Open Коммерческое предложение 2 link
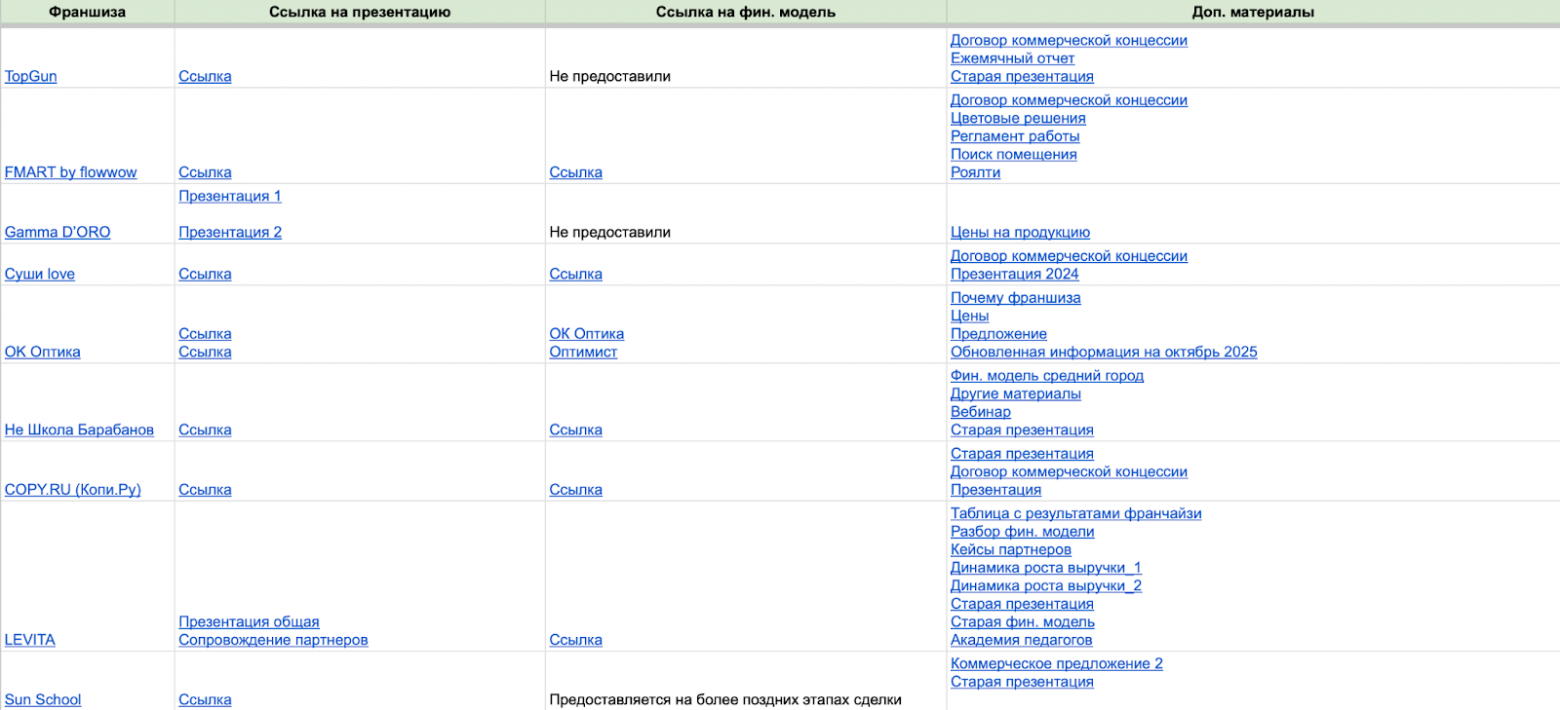The height and width of the screenshot is (710, 1560). (1056, 665)
